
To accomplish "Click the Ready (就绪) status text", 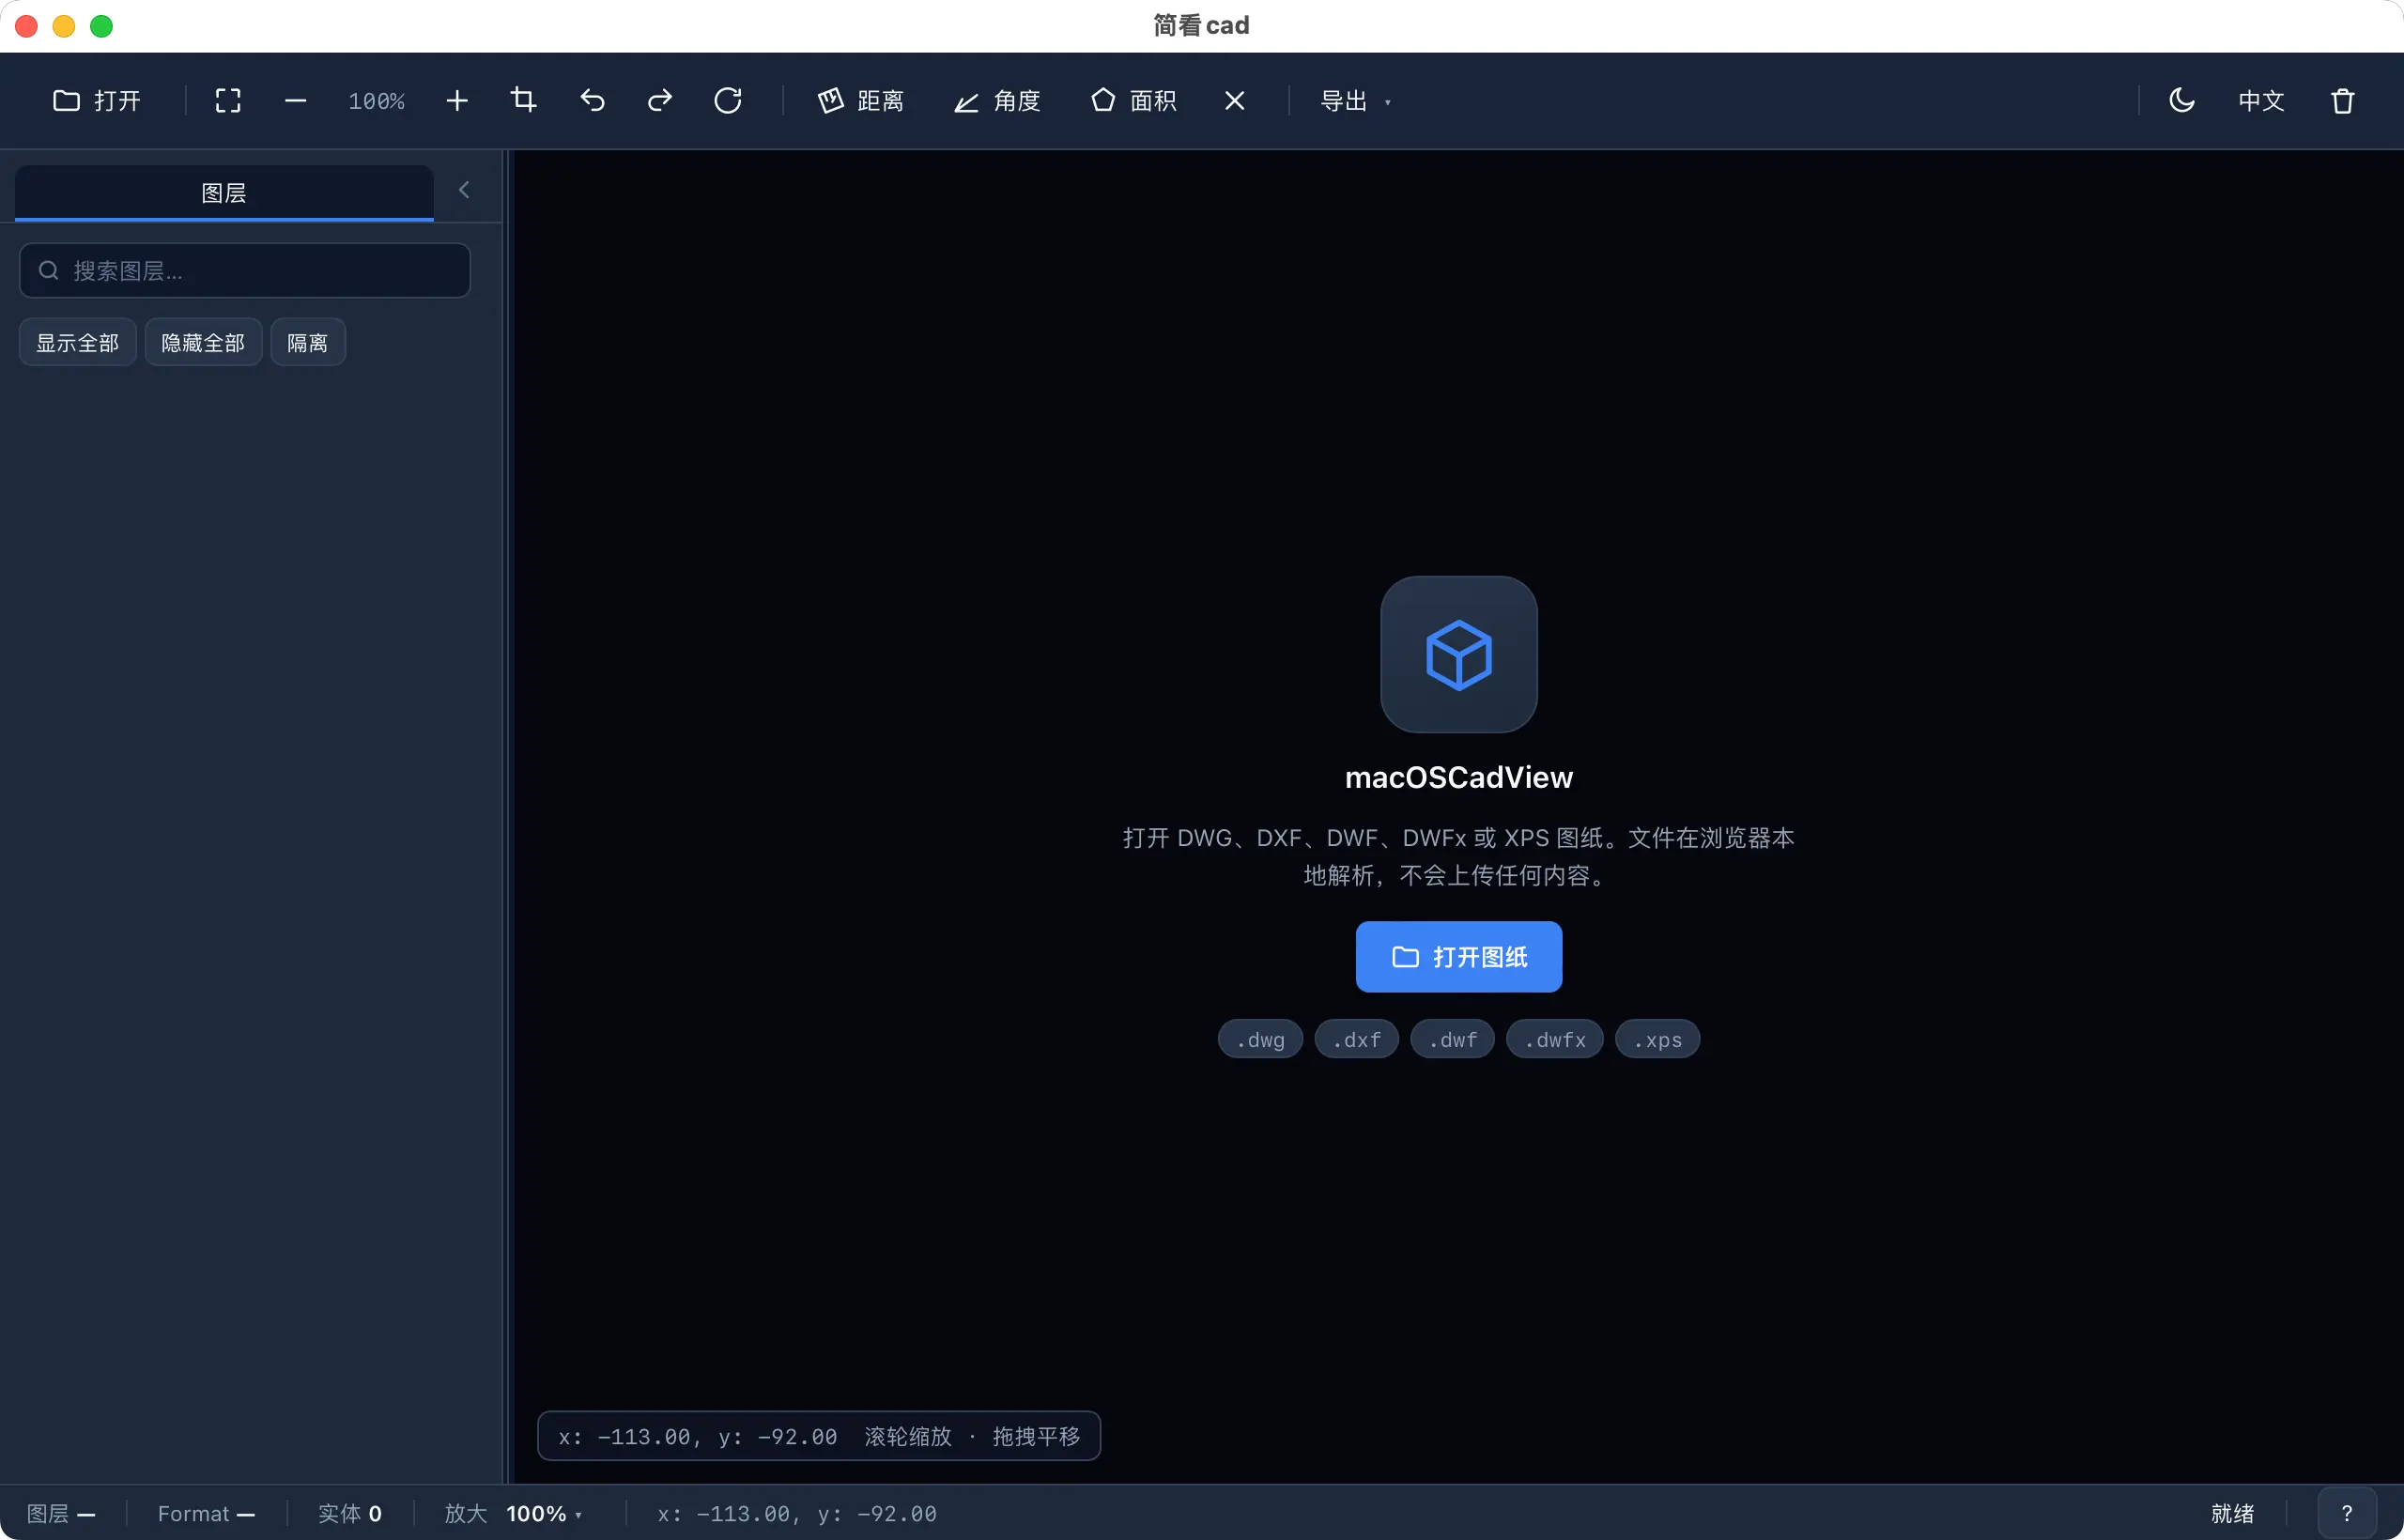I will pyautogui.click(x=2233, y=1514).
